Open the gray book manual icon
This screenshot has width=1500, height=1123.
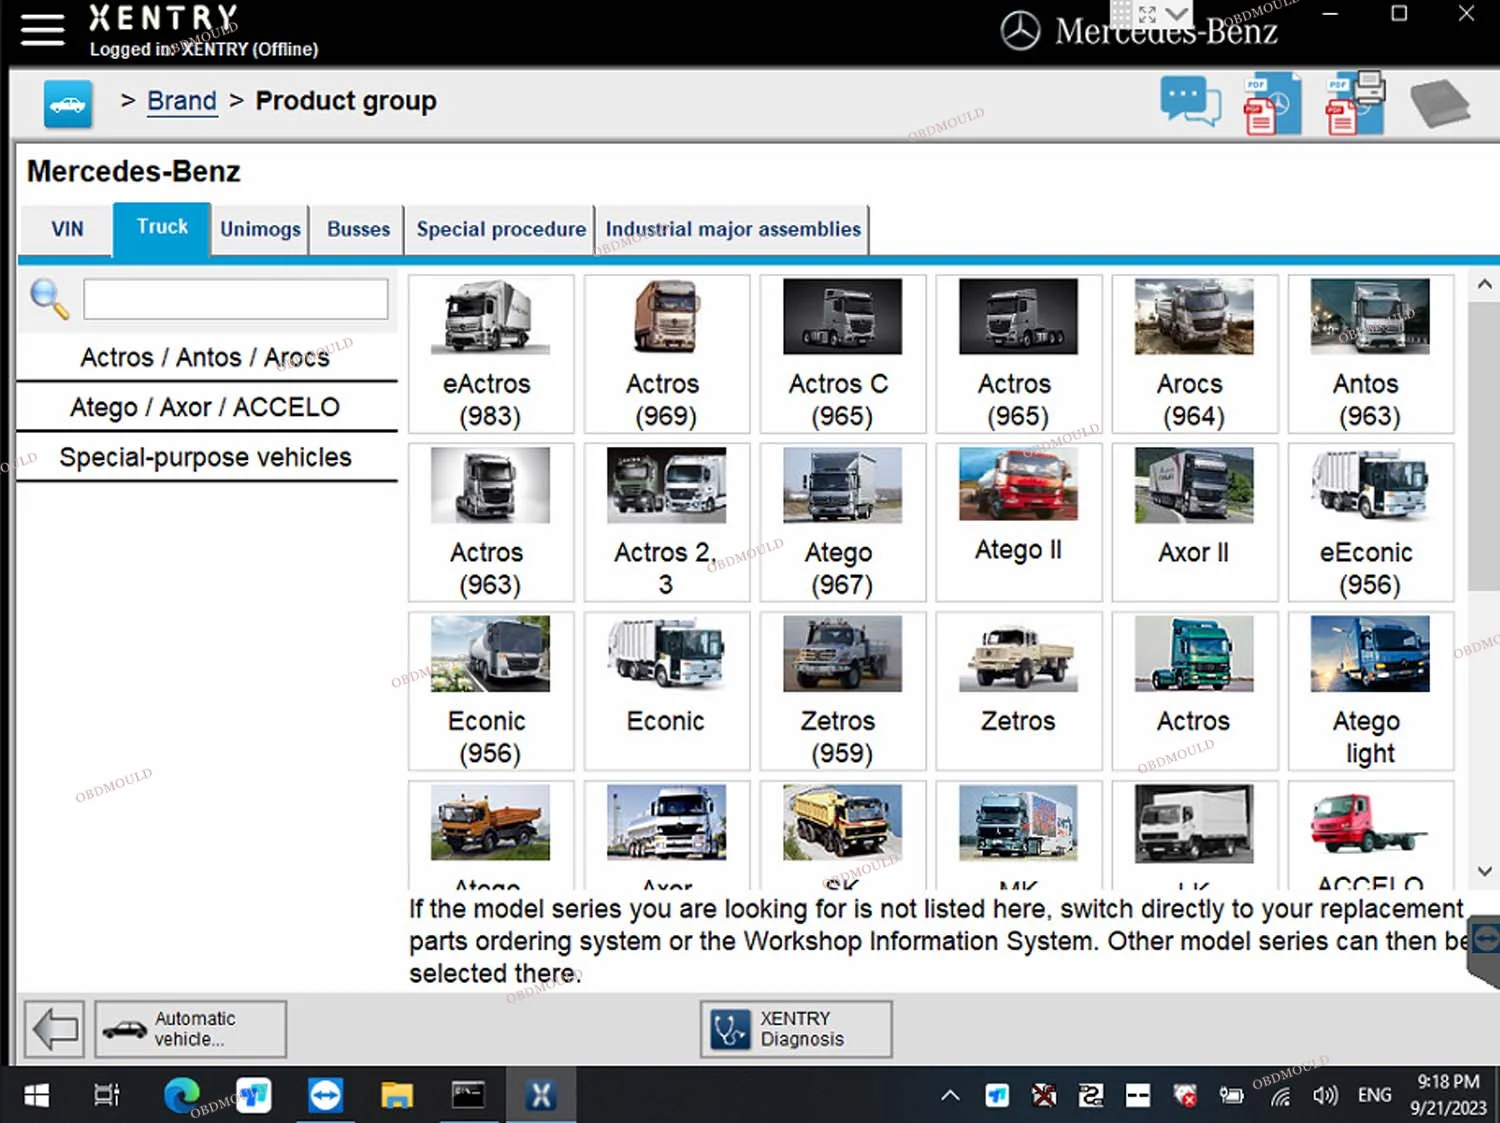[1439, 104]
